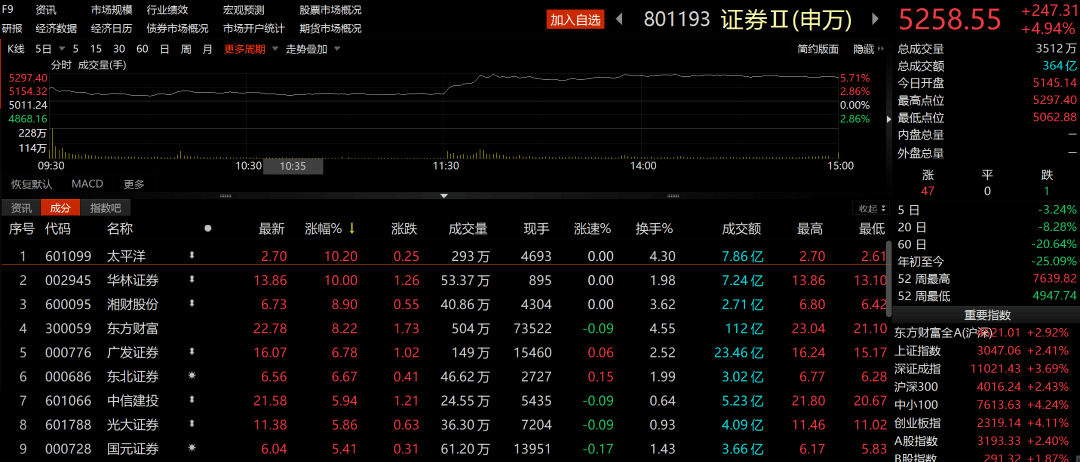
Task: Sort the table by 最新 column
Action: click(271, 229)
